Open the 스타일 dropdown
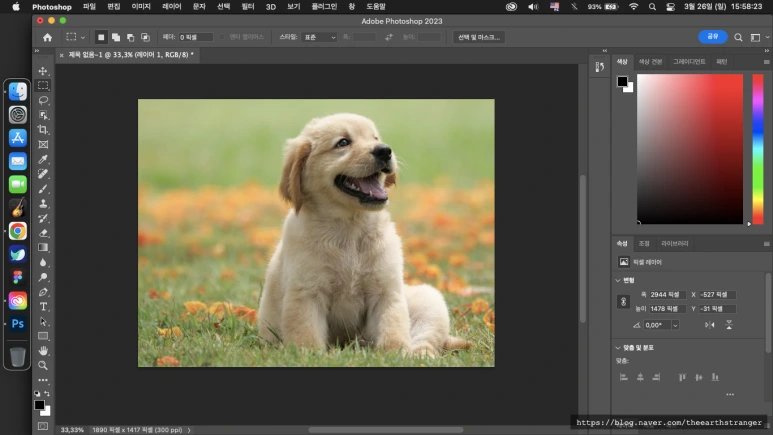The width and height of the screenshot is (773, 435). click(319, 37)
